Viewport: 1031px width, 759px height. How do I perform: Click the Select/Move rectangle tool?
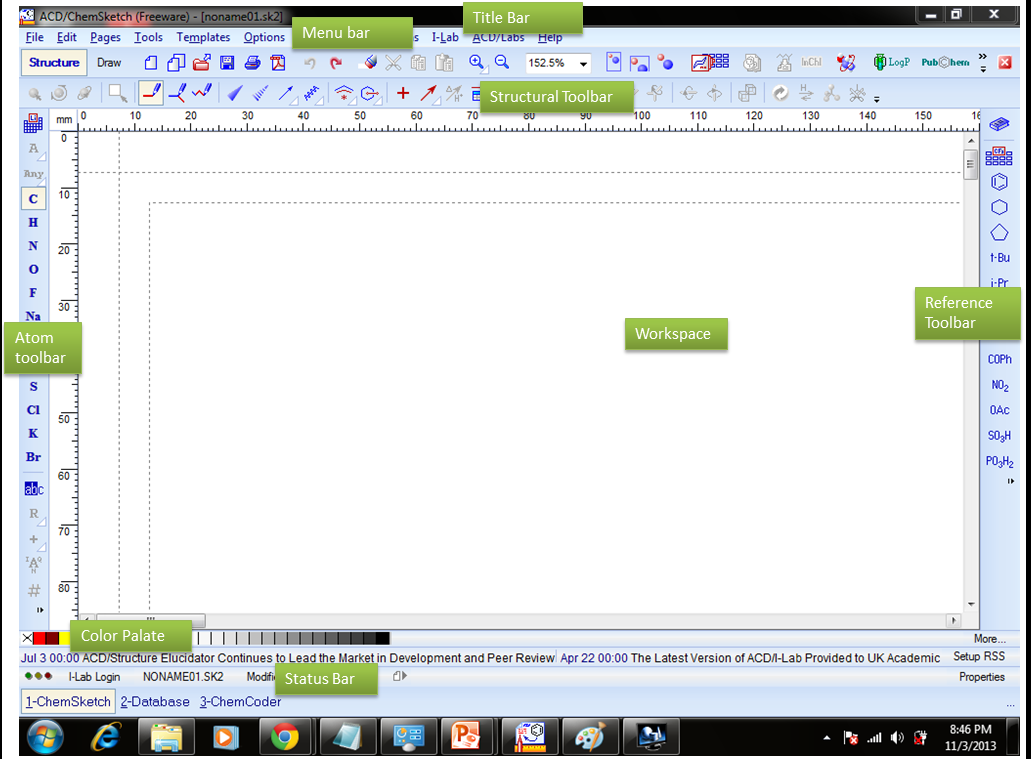tap(118, 93)
